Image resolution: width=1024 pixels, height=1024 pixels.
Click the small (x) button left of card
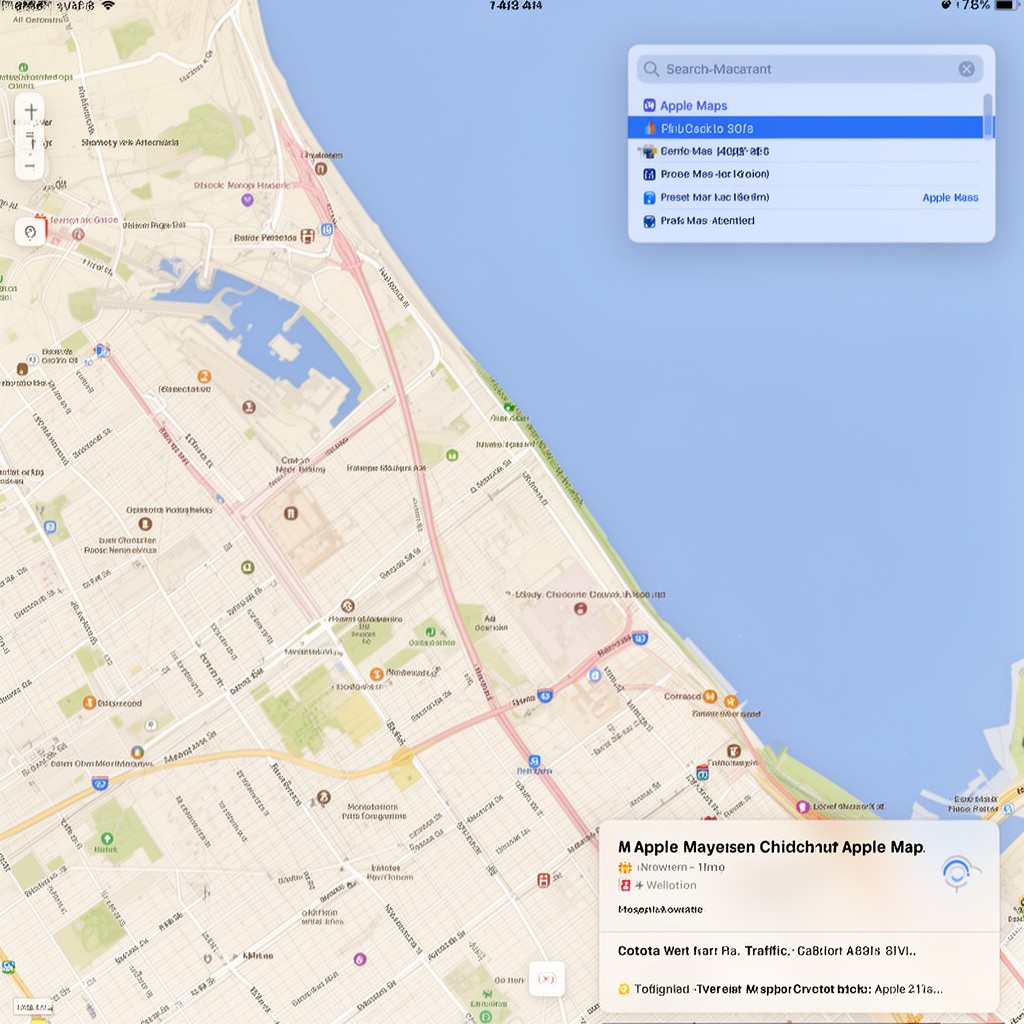click(x=547, y=978)
